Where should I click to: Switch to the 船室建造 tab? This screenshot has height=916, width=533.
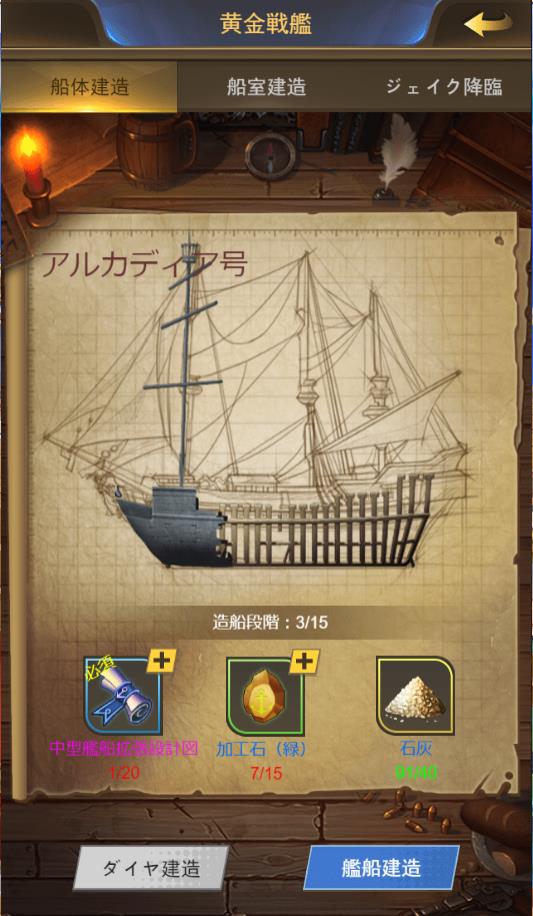point(266,86)
